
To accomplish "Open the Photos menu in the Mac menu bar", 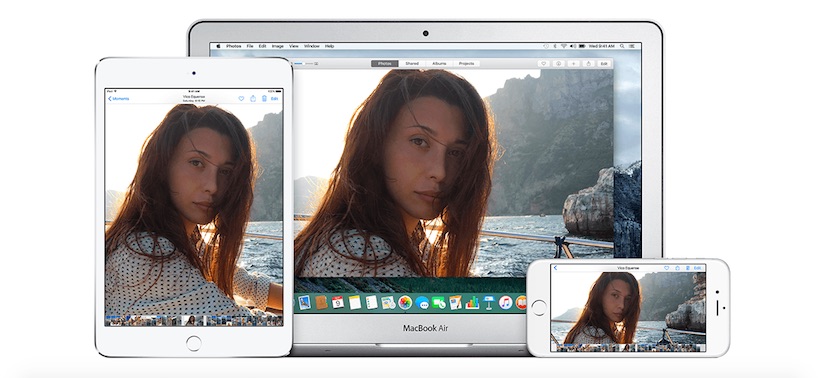I will click(x=233, y=46).
